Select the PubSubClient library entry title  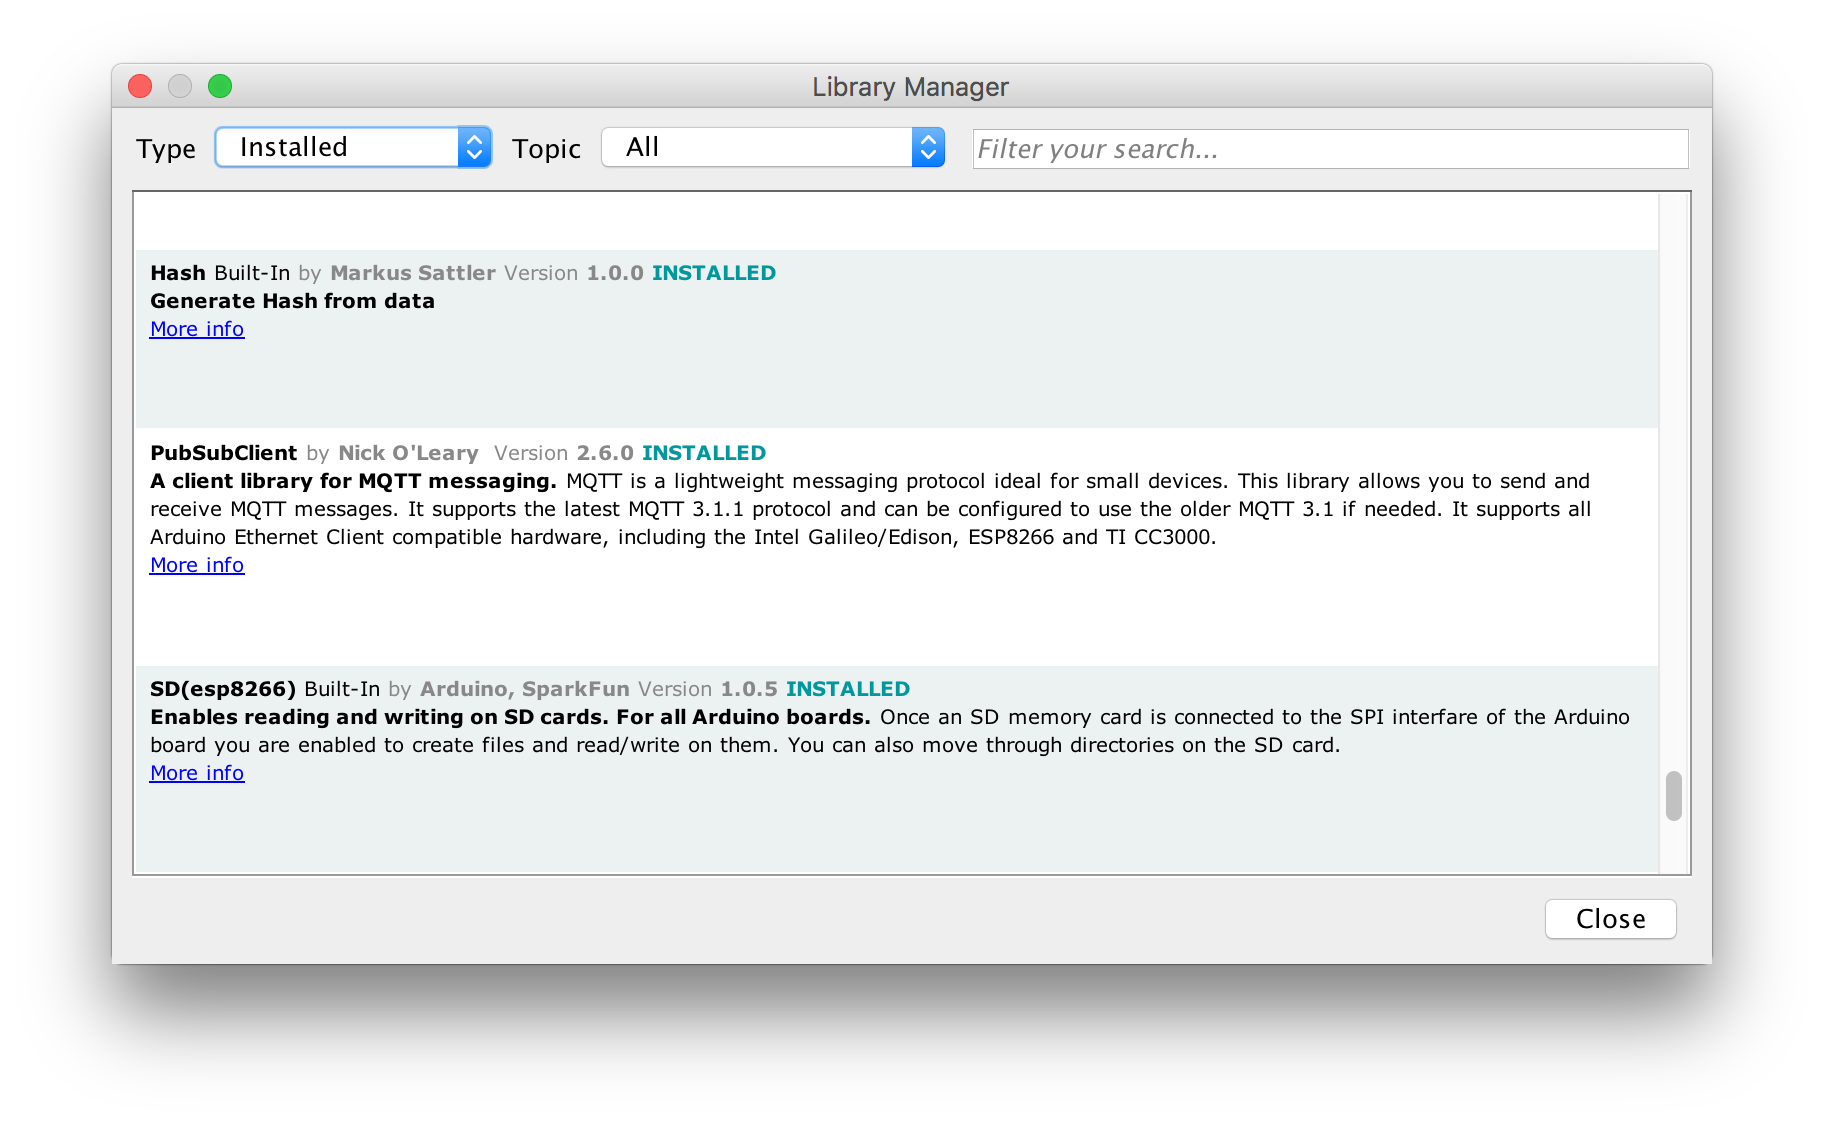pos(224,453)
